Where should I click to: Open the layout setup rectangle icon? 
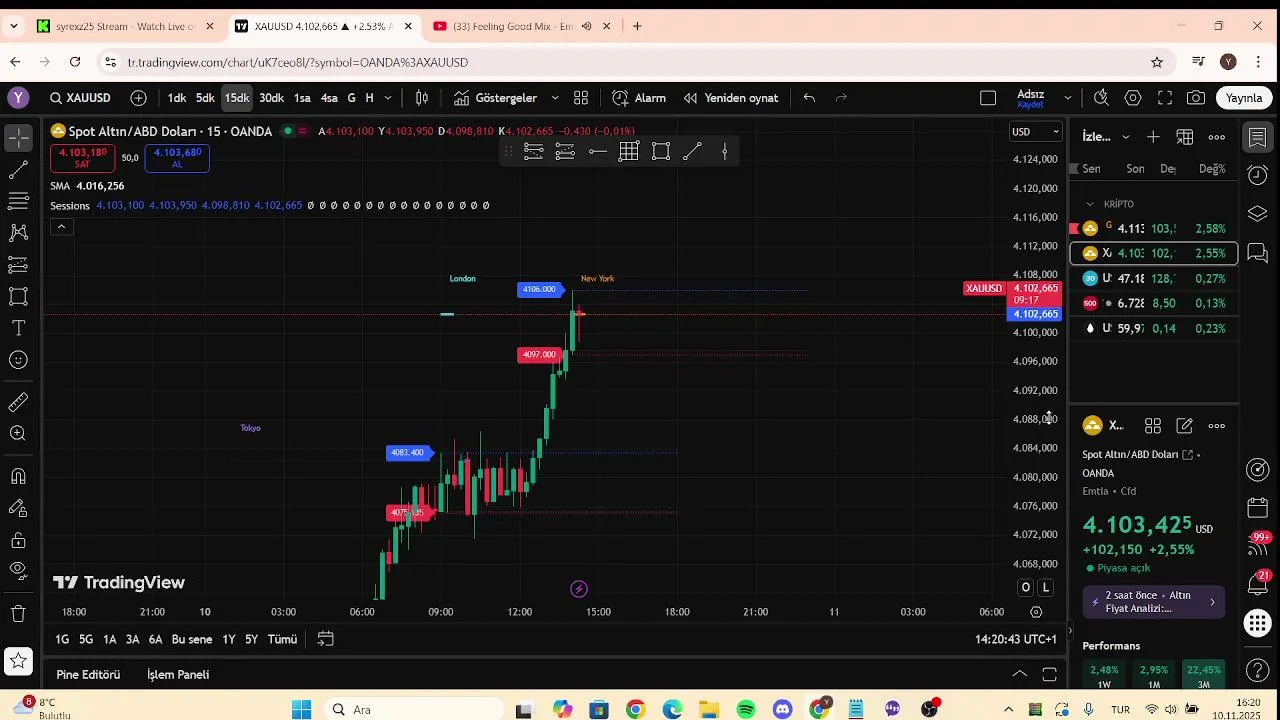pyautogui.click(x=988, y=98)
